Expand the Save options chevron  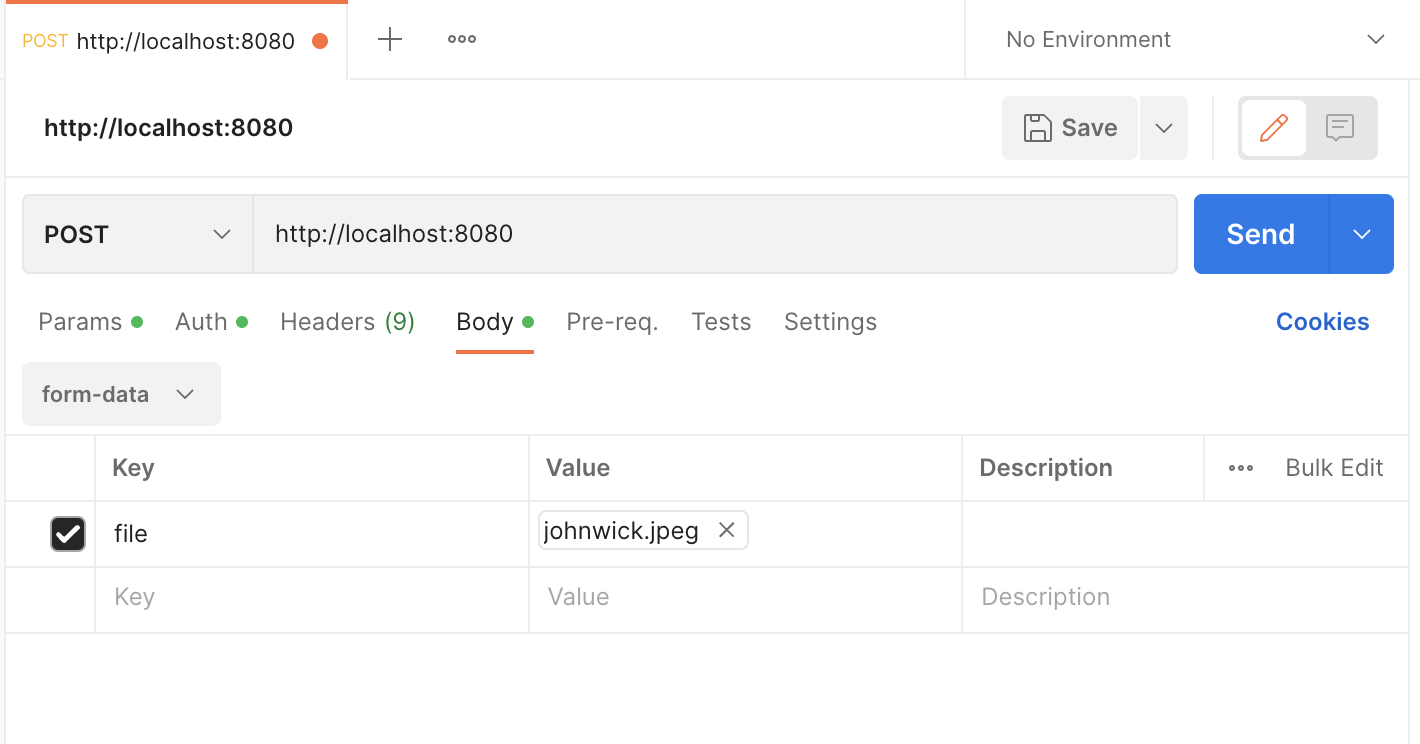[1163, 128]
